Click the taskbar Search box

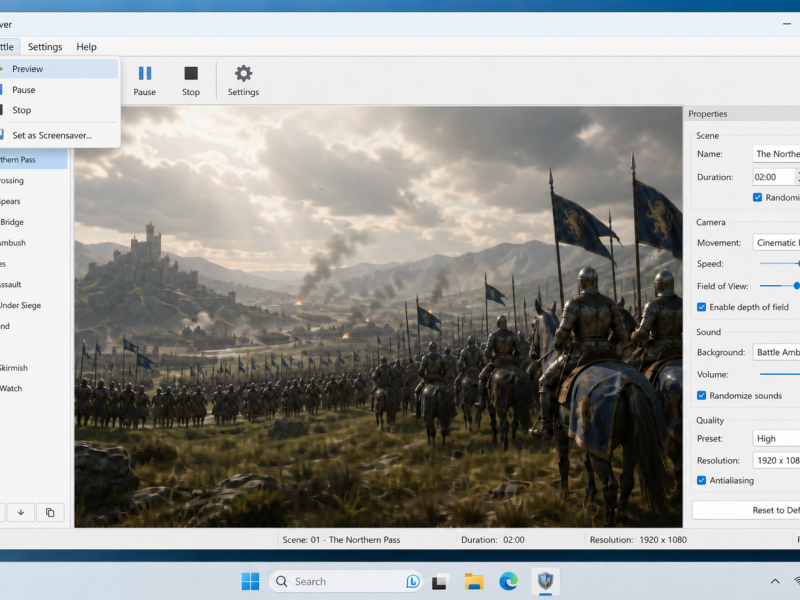click(346, 582)
